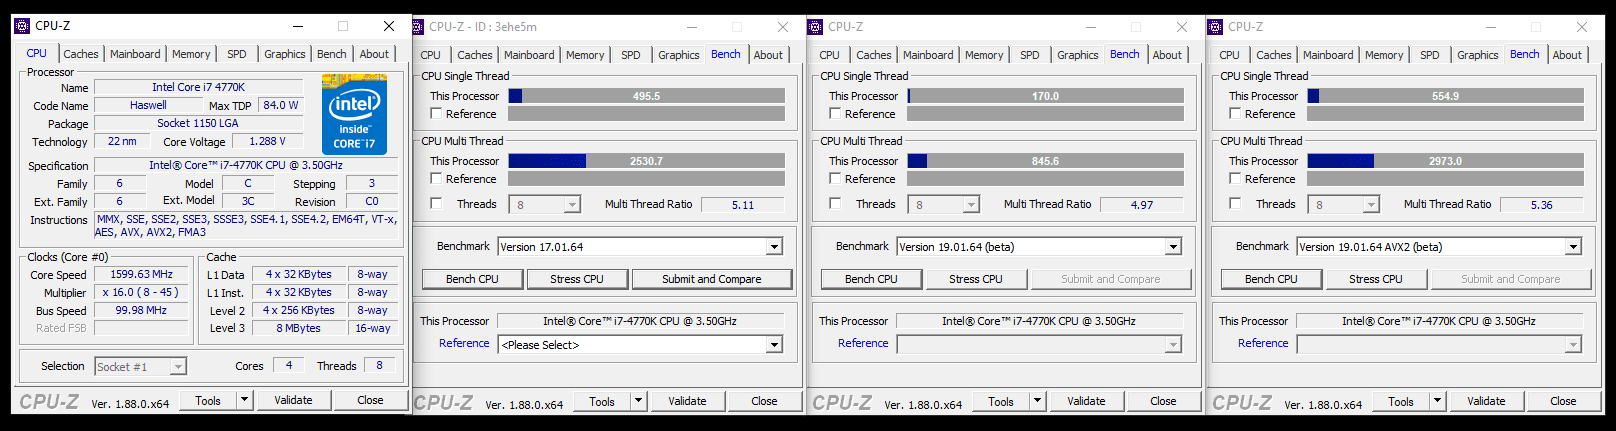Screen dimensions: 1616x431
Task: Enable multi-thread Reference checkbox below score 2973.0
Action: point(1235,179)
